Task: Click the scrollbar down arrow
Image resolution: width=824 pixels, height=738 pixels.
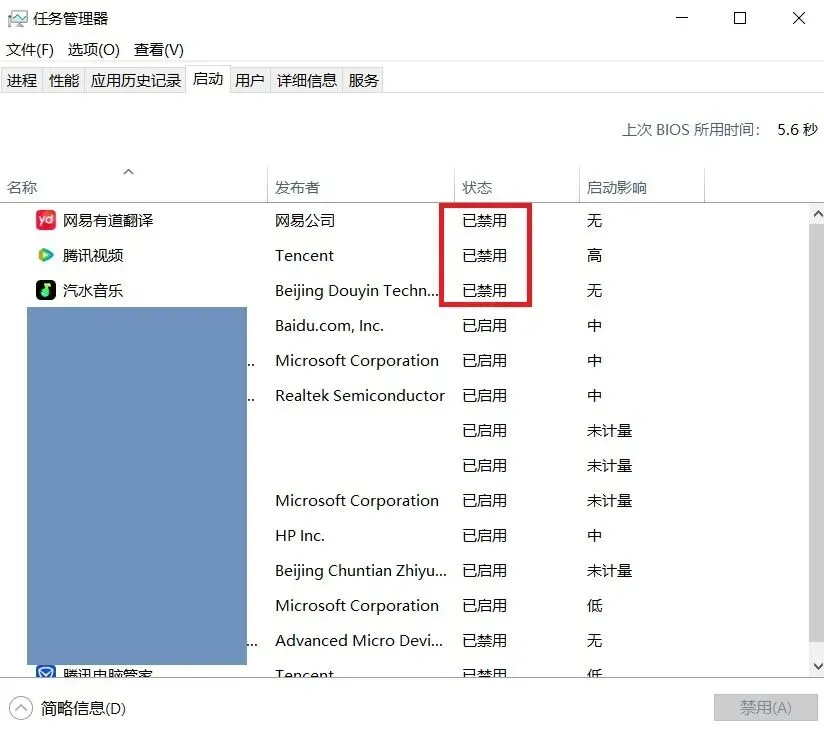Action: 817,665
